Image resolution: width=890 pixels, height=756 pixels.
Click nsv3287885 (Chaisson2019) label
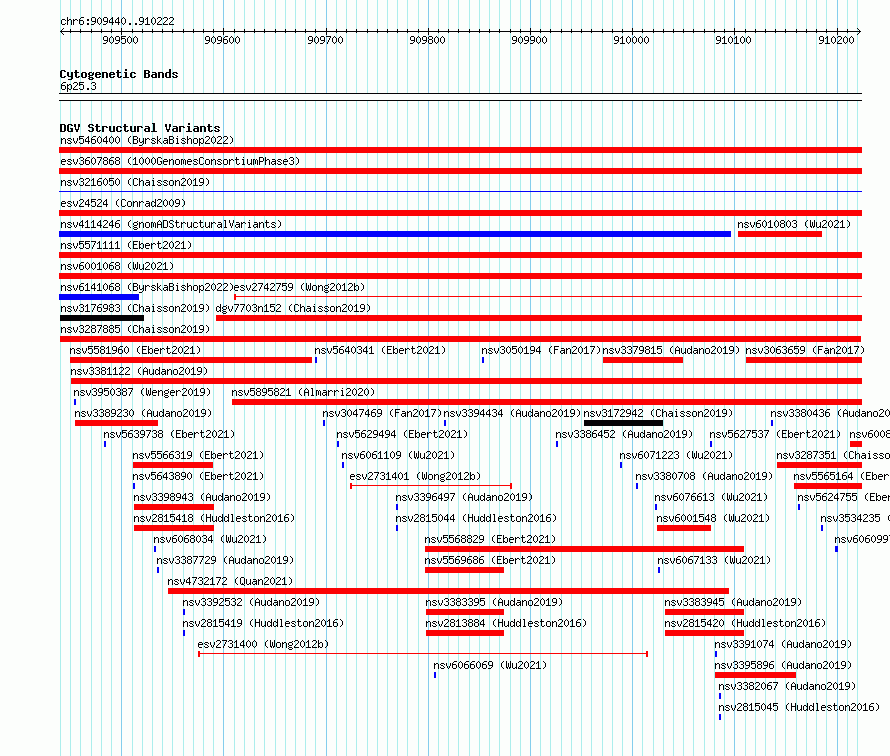pyautogui.click(x=135, y=329)
